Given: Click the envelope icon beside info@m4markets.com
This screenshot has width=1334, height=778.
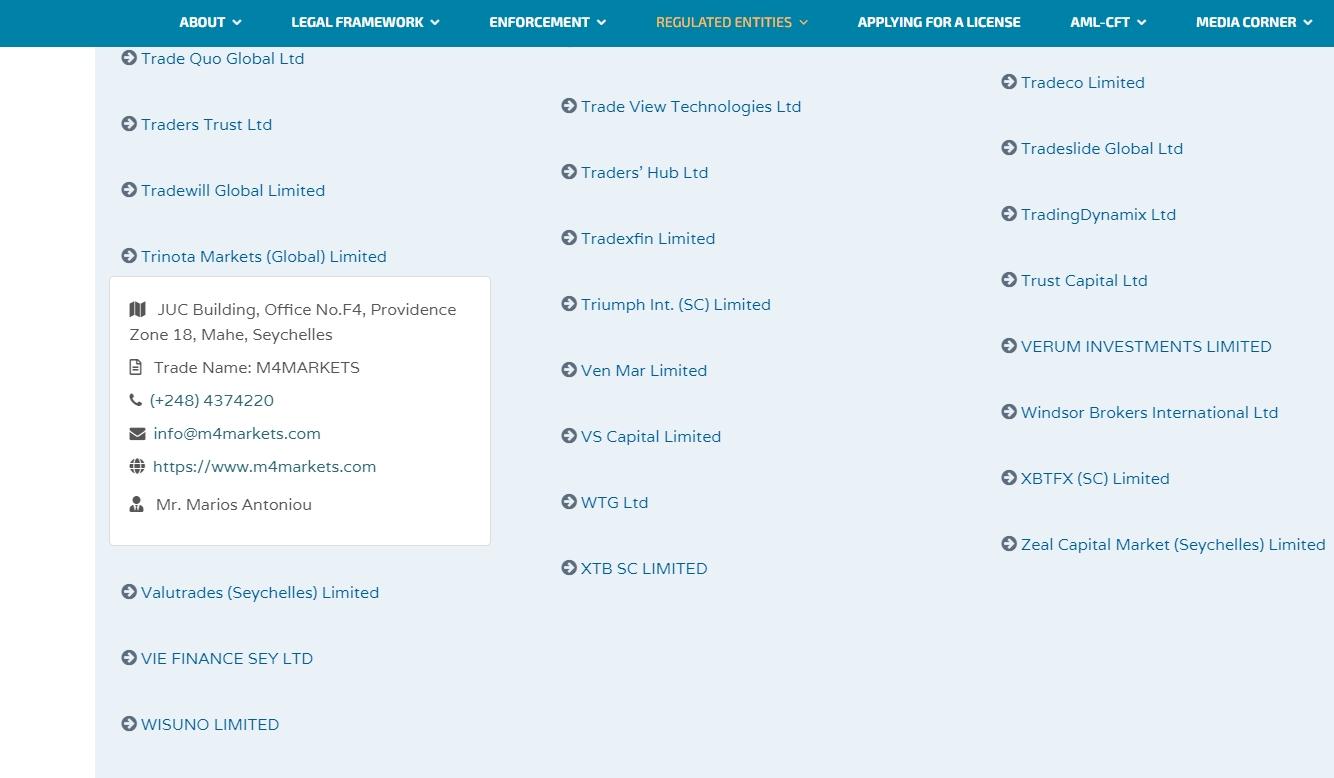Looking at the screenshot, I should (x=137, y=433).
